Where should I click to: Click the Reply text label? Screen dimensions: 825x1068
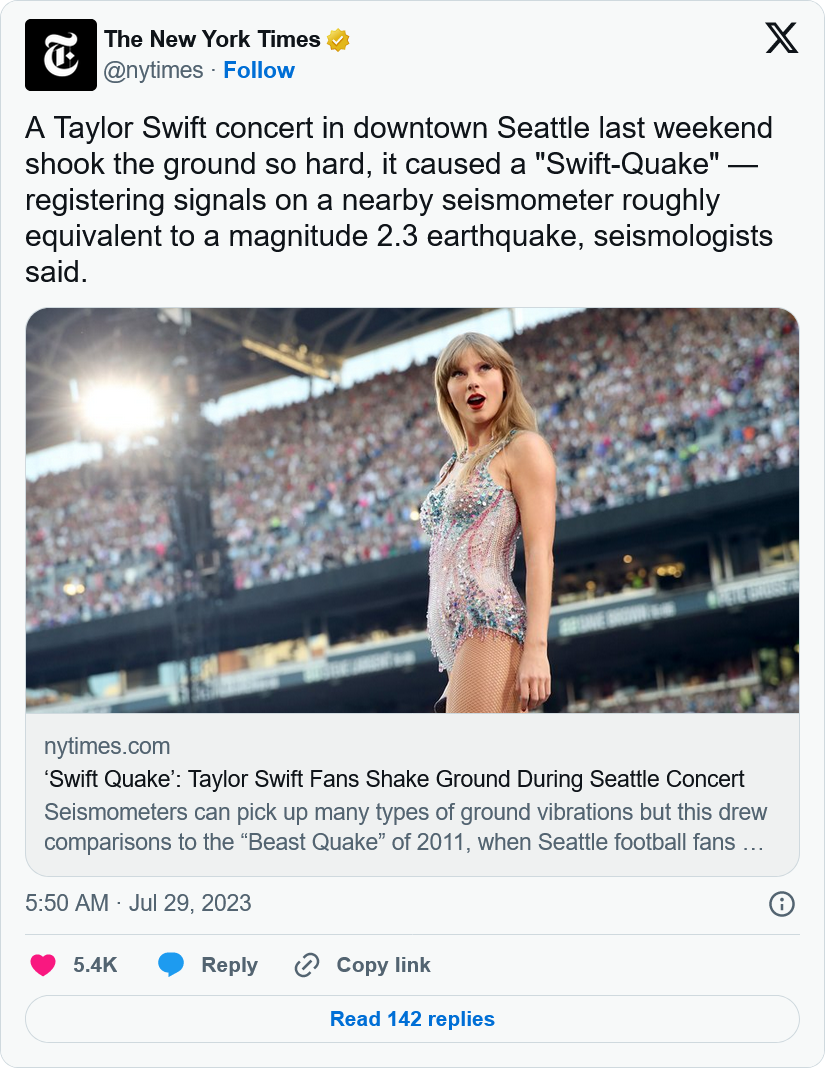click(x=229, y=965)
